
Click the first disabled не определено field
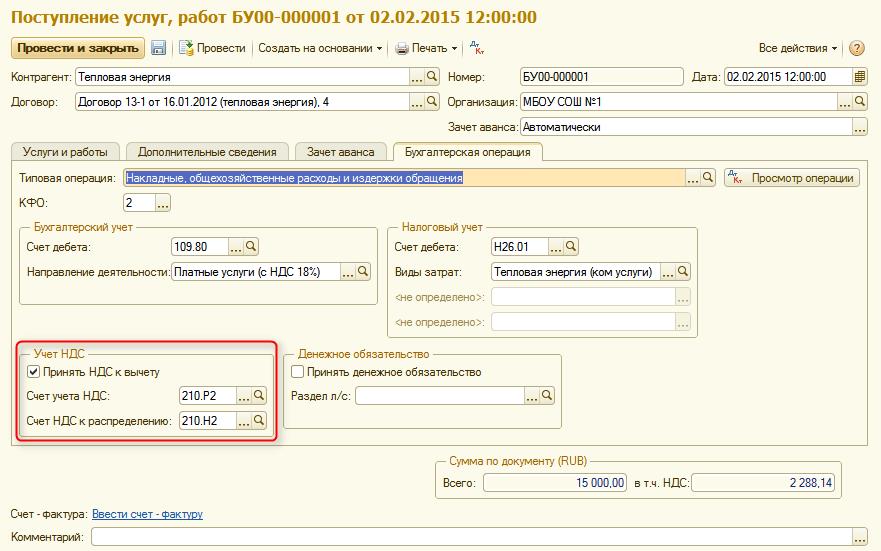click(583, 297)
